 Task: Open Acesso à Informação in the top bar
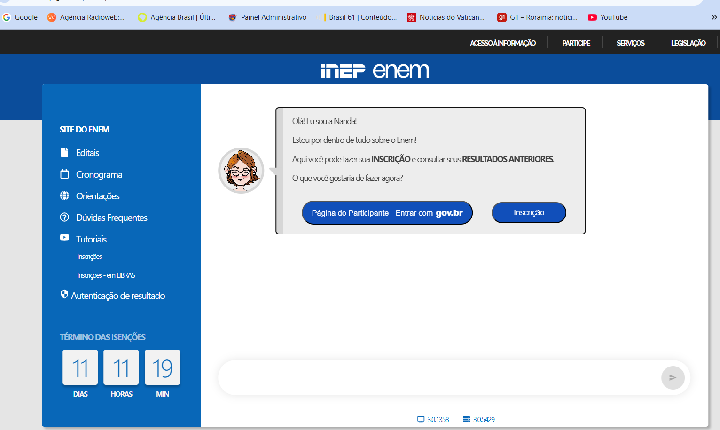[502, 43]
